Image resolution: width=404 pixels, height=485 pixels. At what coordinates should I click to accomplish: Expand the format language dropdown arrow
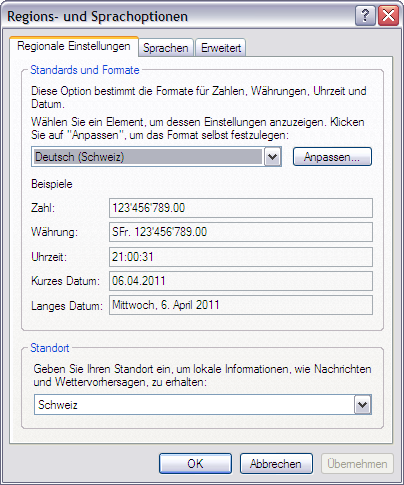pyautogui.click(x=273, y=157)
